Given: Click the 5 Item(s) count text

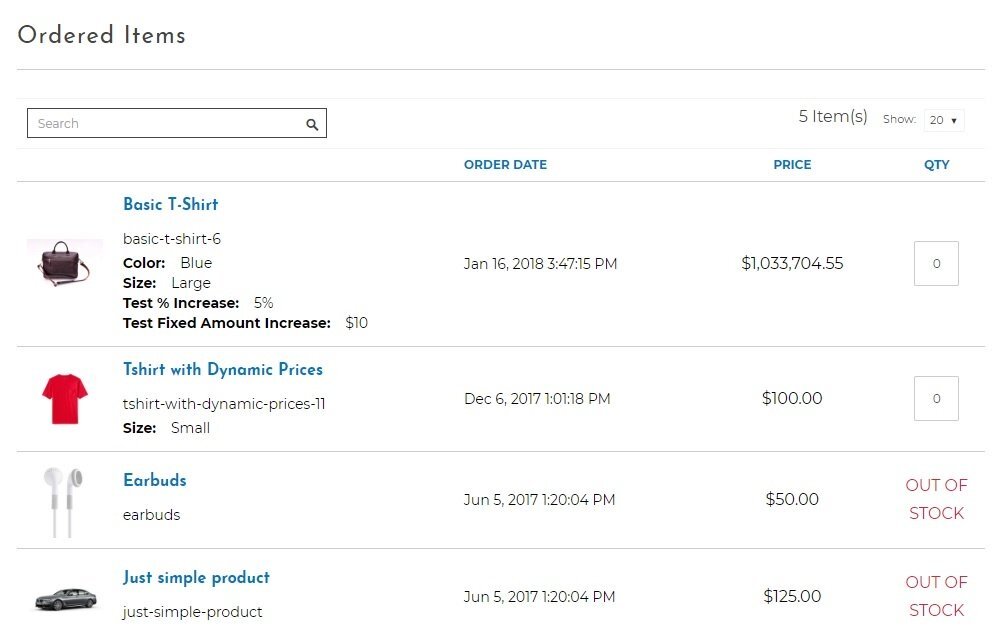Looking at the screenshot, I should click(x=833, y=117).
